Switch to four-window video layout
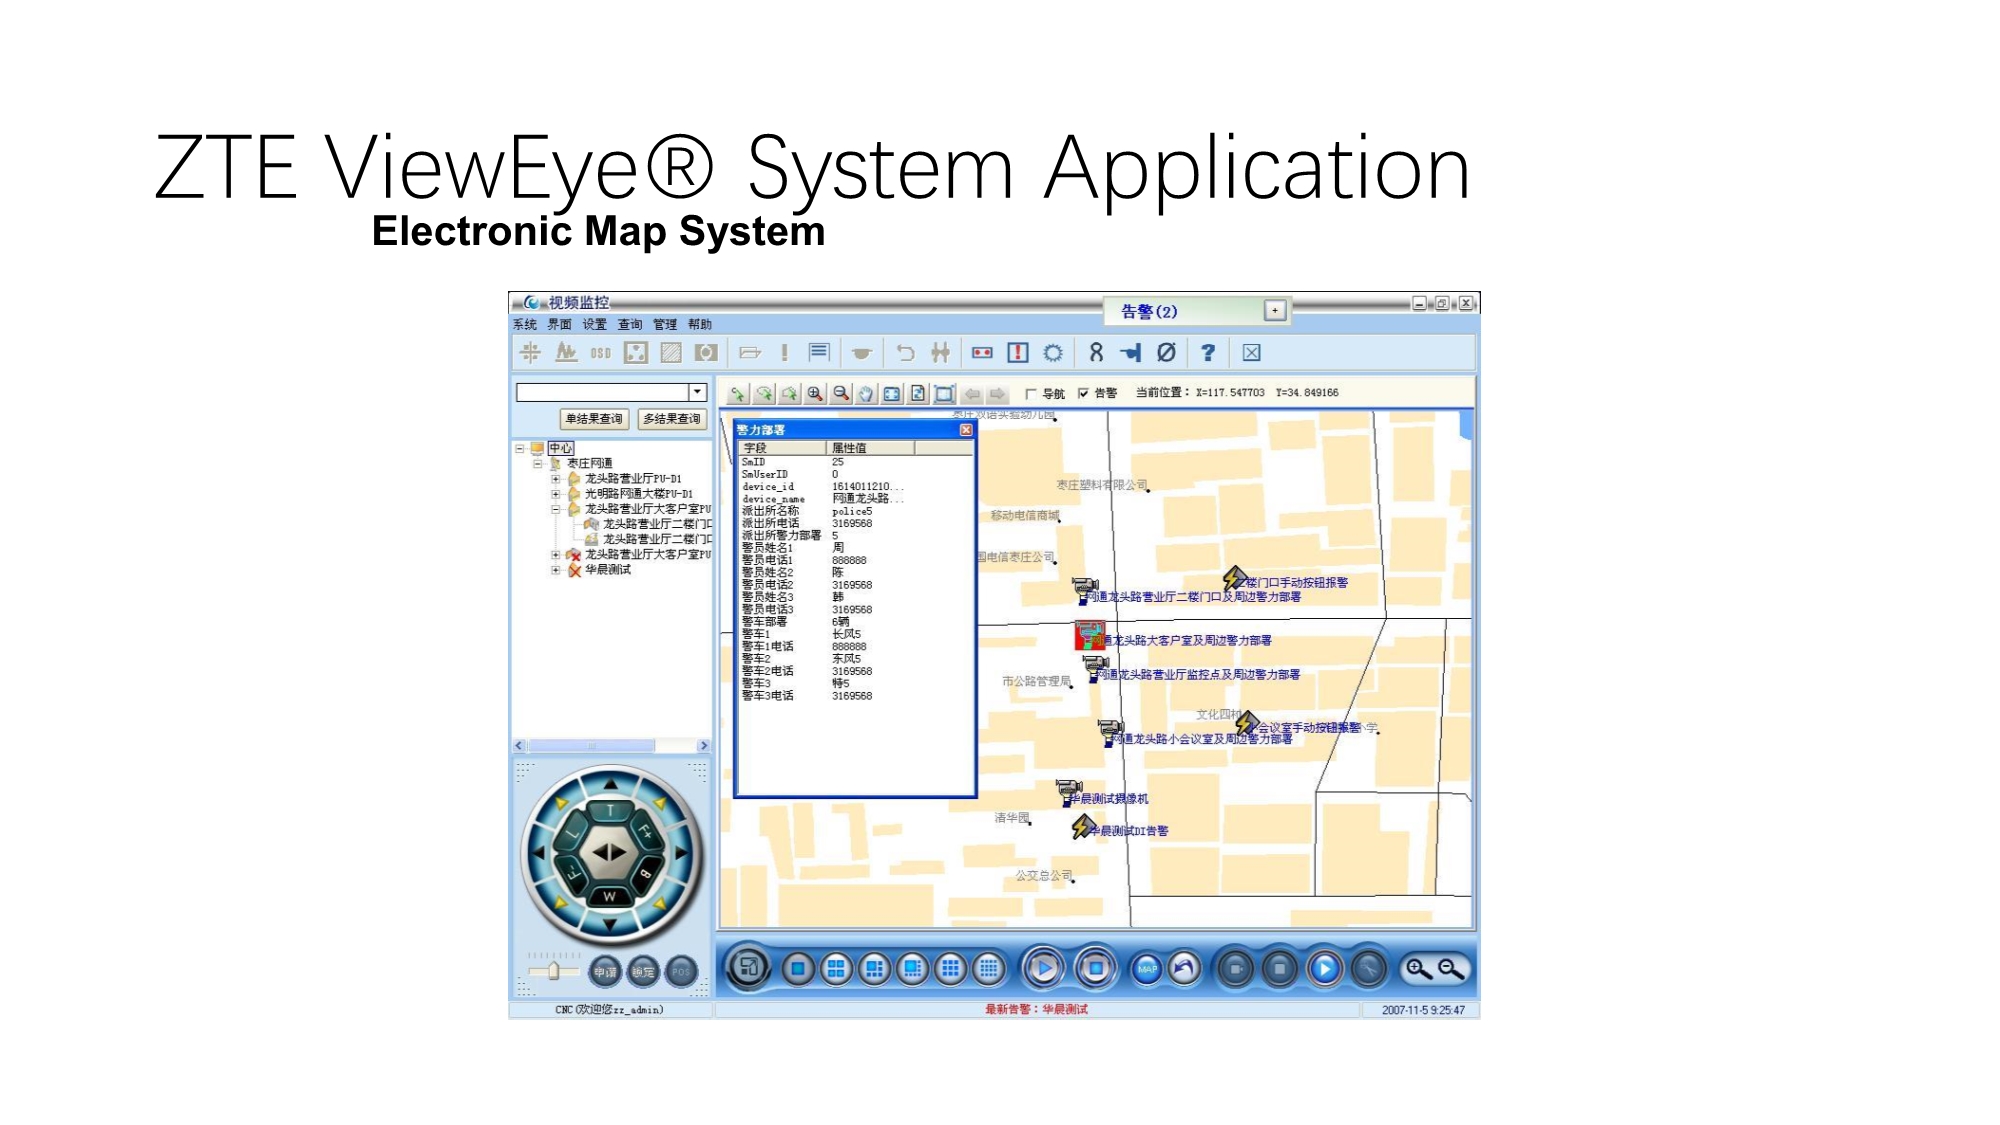2000x1125 pixels. (836, 968)
